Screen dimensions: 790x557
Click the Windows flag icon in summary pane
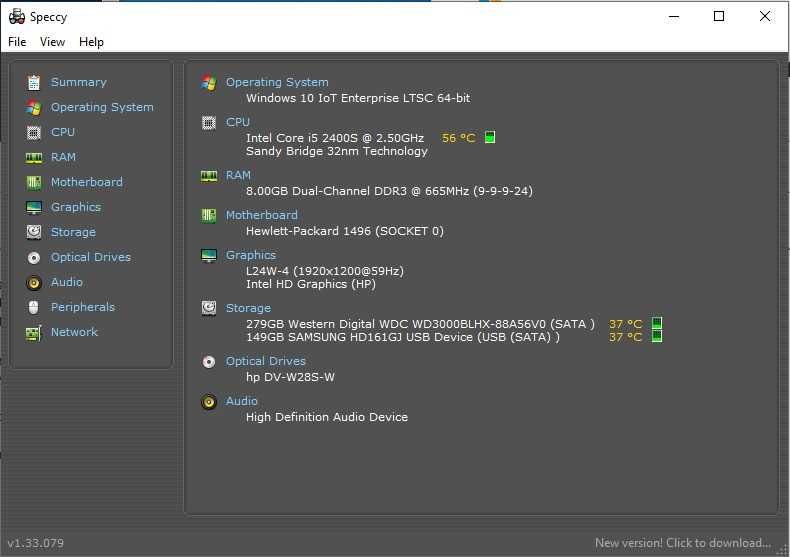[209, 83]
